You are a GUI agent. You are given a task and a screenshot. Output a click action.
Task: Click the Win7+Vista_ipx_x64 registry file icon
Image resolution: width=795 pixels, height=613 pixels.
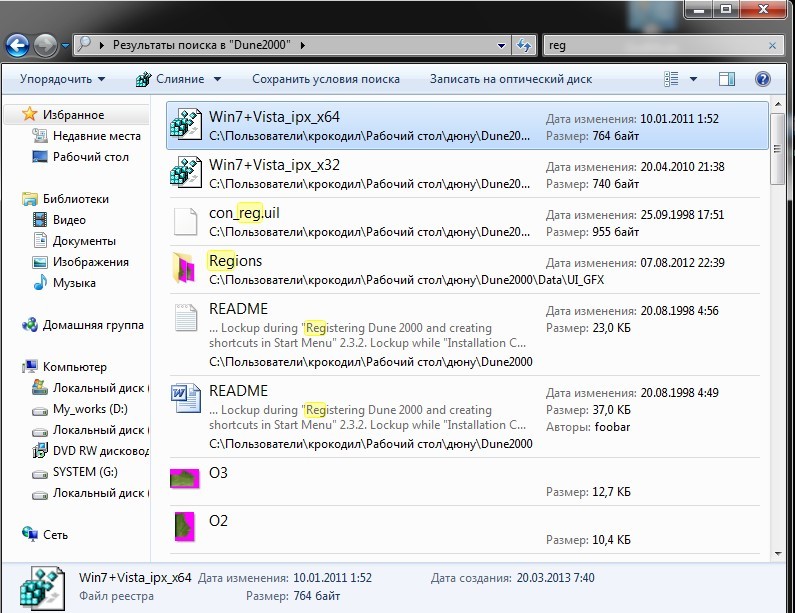(186, 125)
